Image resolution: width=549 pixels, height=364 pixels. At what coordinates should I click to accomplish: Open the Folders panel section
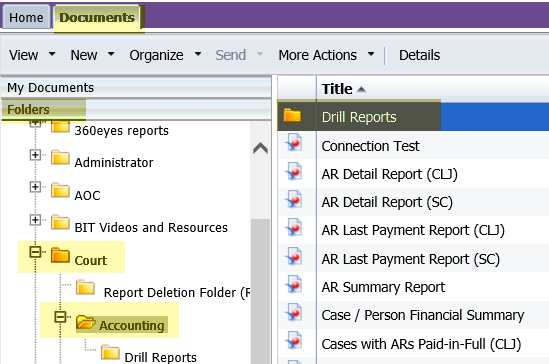click(136, 110)
